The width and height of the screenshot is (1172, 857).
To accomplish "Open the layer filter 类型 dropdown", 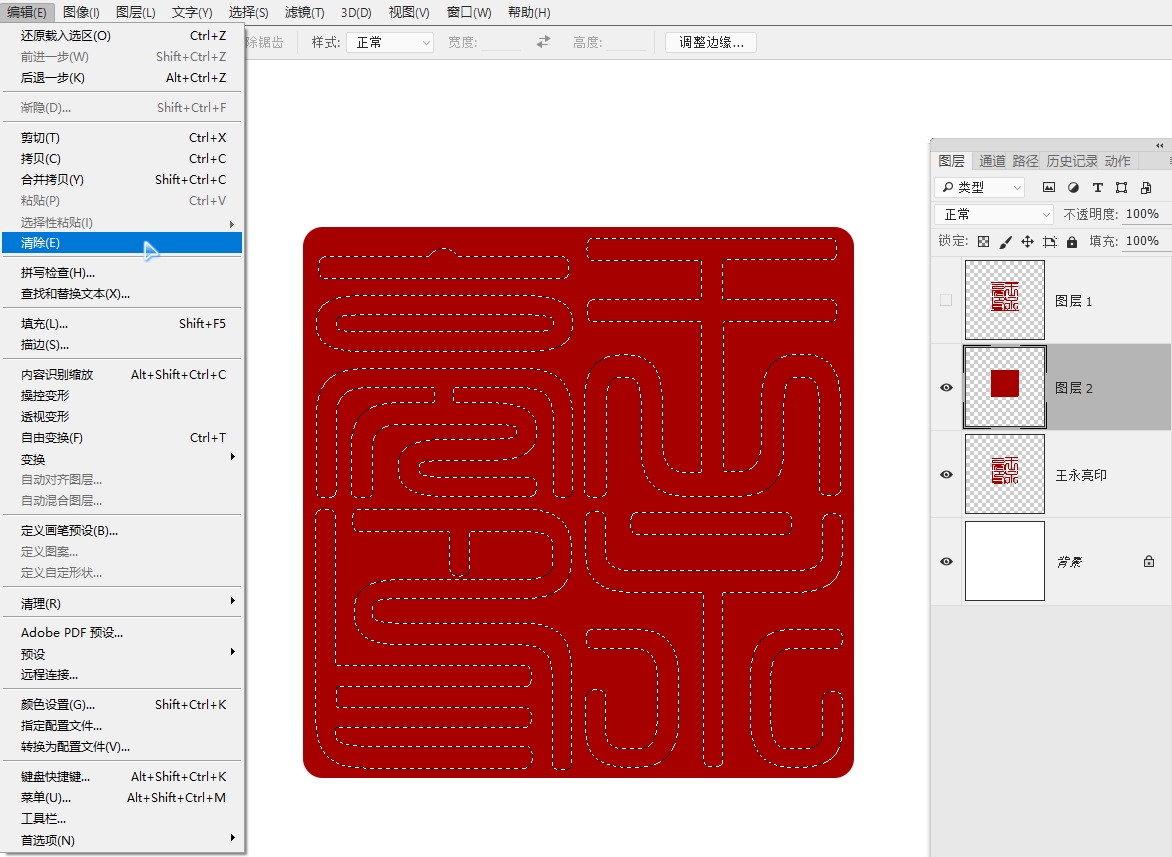I will [980, 187].
